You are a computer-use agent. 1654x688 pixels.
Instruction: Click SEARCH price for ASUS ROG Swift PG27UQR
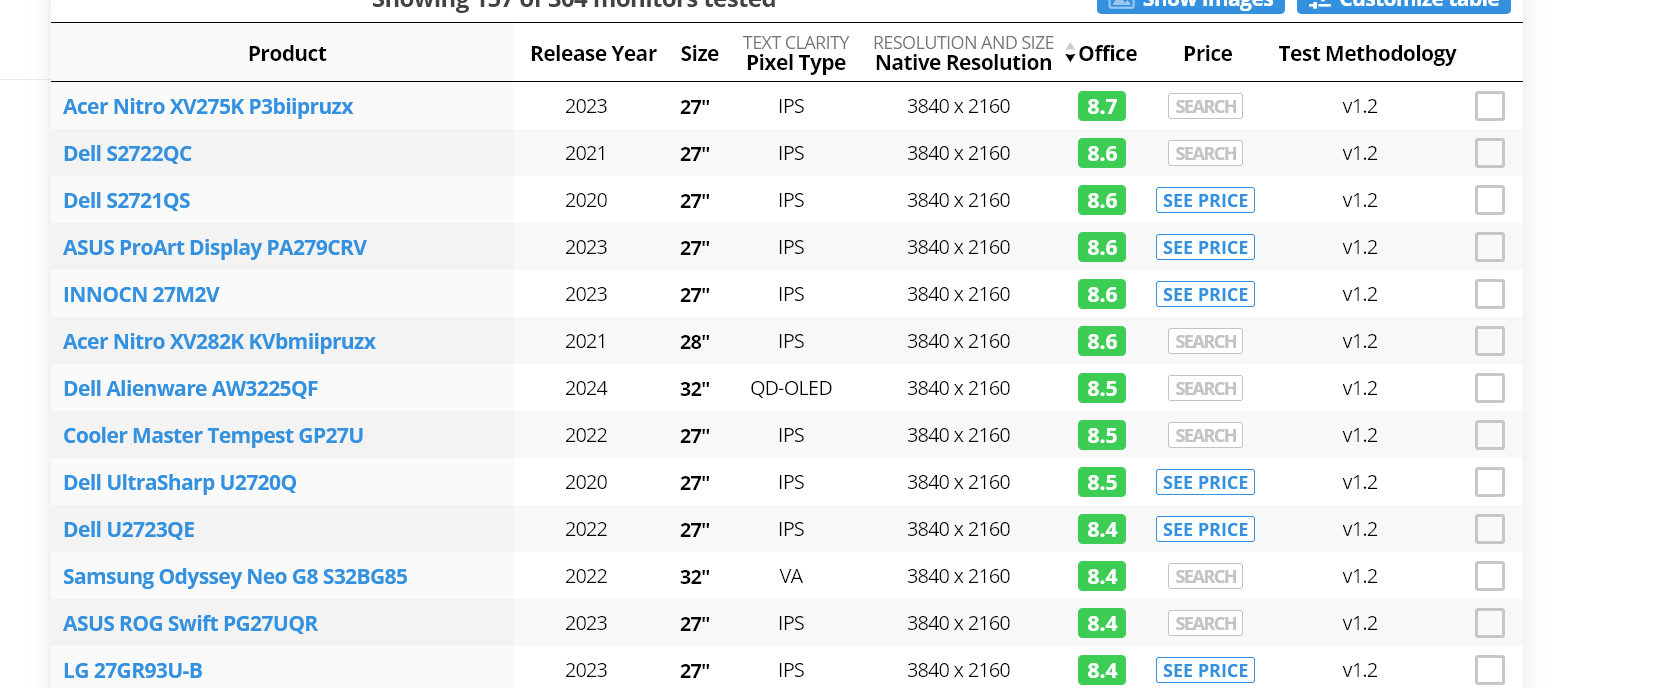pos(1205,623)
